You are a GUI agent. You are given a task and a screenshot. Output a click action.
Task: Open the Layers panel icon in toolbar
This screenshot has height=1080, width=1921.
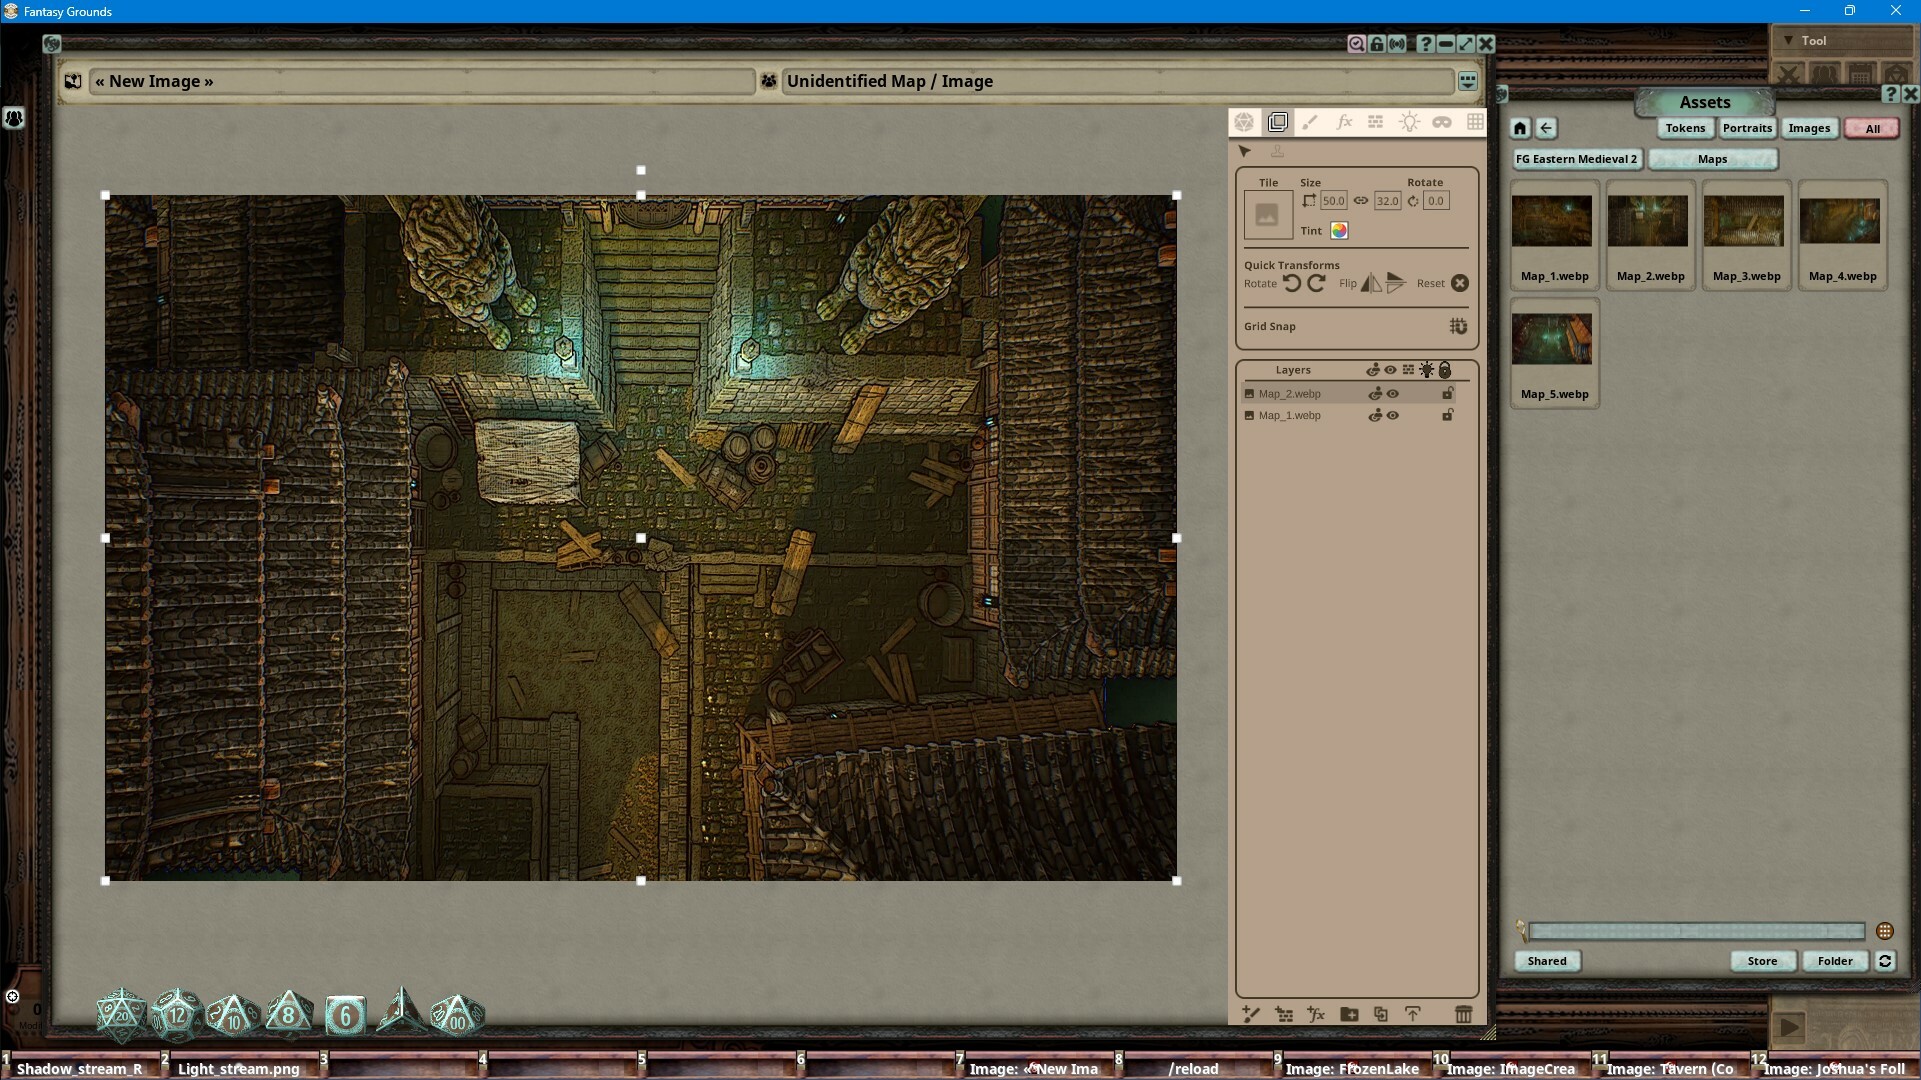tap(1278, 122)
